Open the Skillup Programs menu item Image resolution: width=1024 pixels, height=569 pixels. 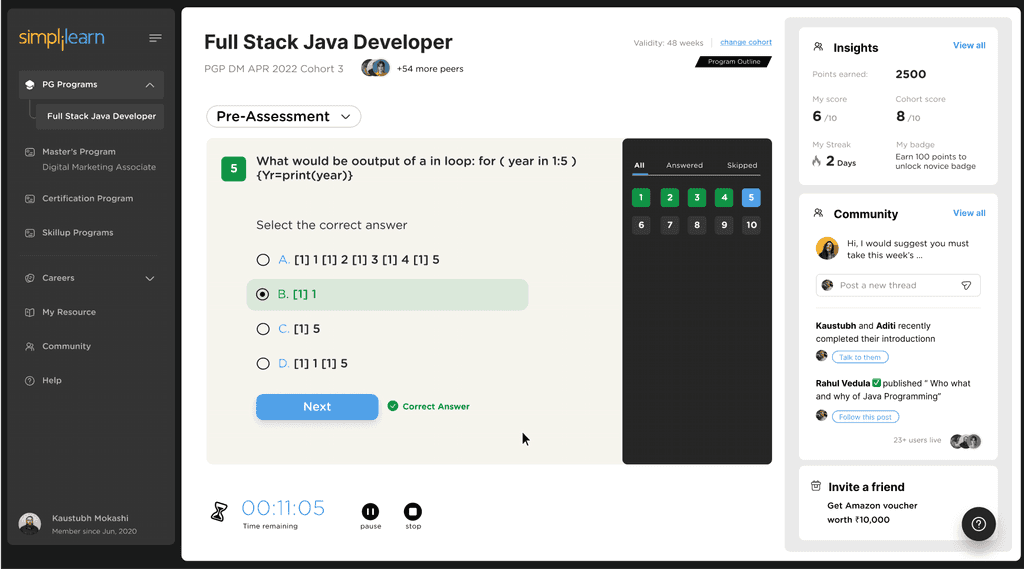[x=78, y=233]
